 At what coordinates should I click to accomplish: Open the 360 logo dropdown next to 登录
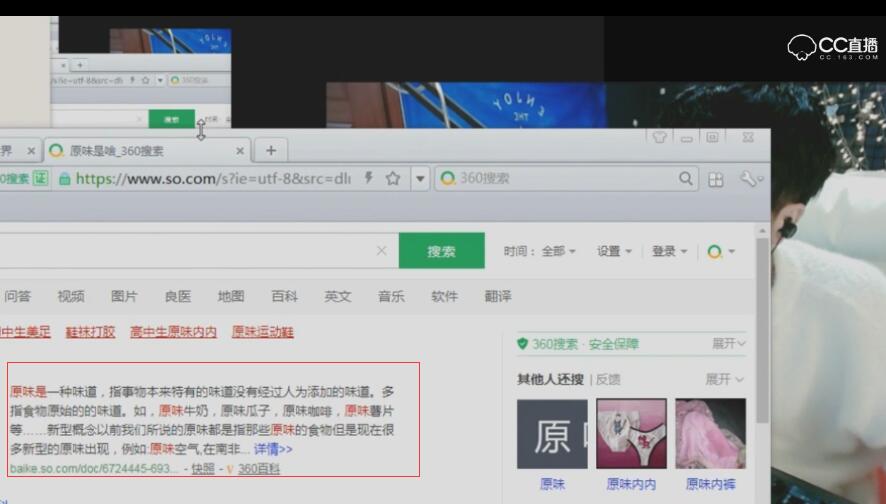721,251
